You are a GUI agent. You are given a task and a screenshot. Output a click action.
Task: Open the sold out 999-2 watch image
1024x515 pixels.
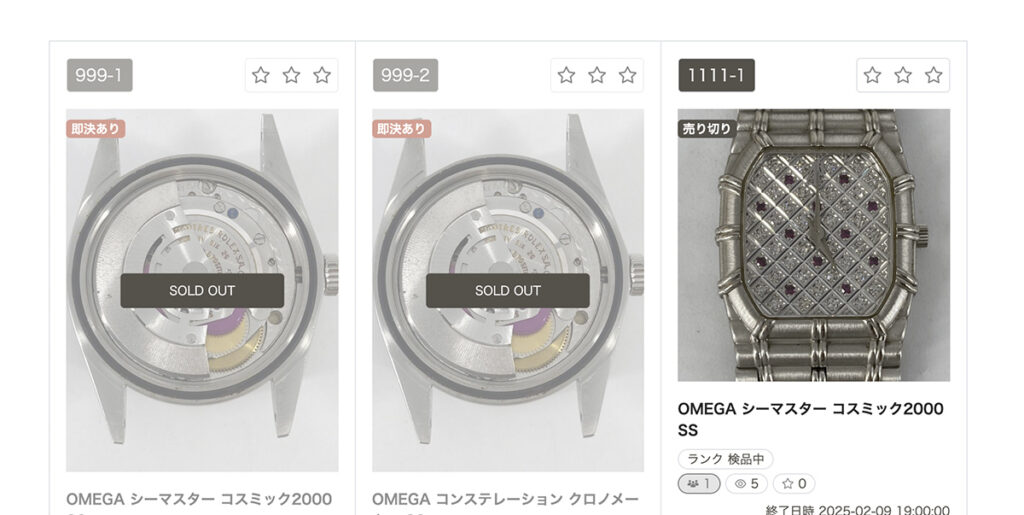click(x=508, y=290)
